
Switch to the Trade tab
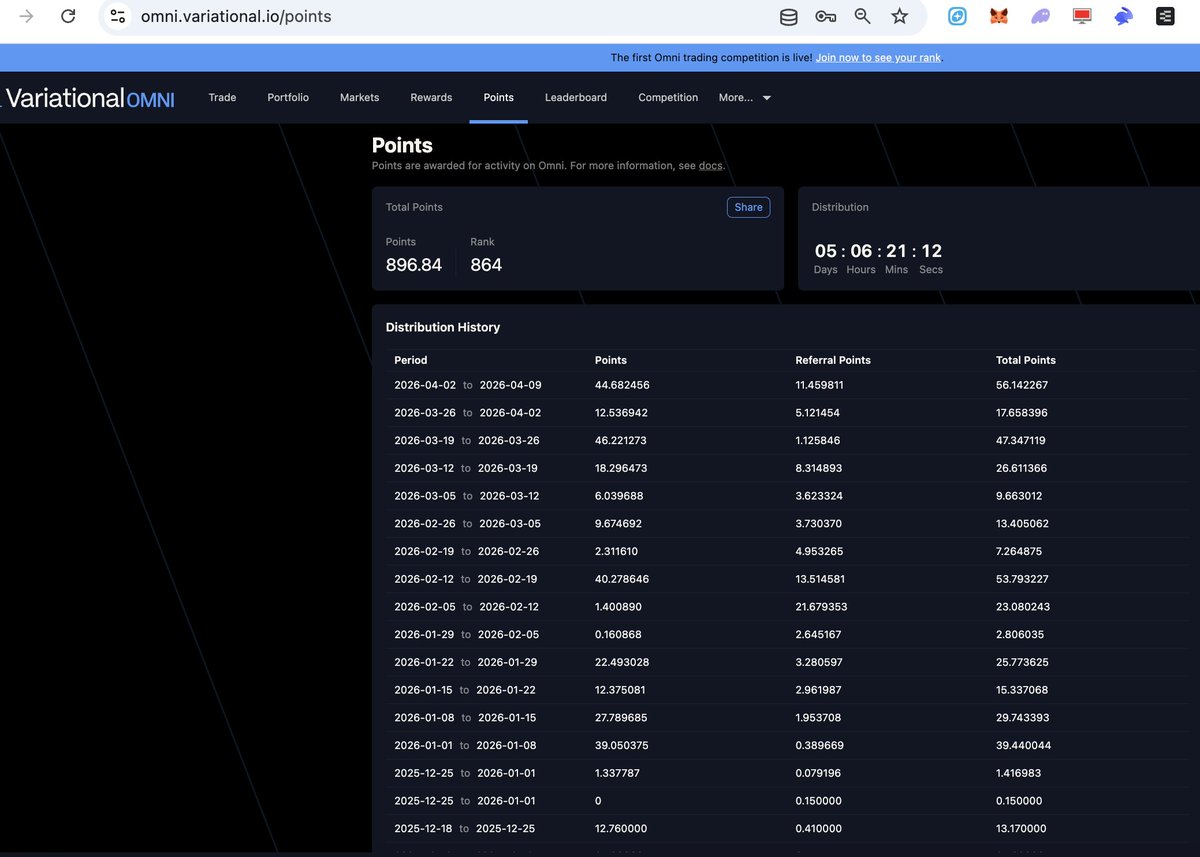tap(222, 97)
